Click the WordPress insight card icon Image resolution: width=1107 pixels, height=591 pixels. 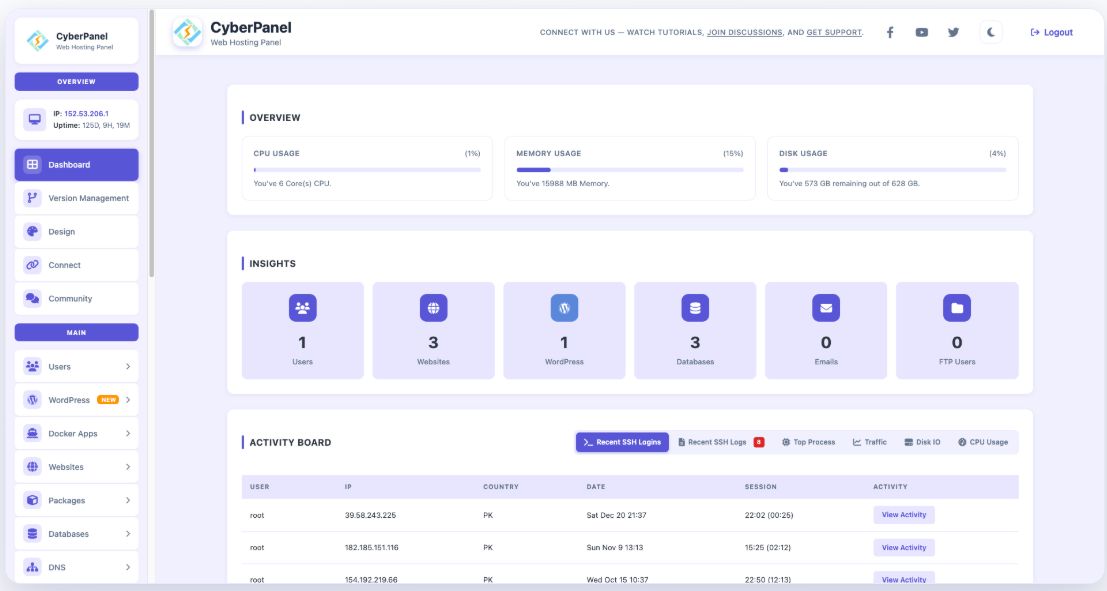pos(564,308)
